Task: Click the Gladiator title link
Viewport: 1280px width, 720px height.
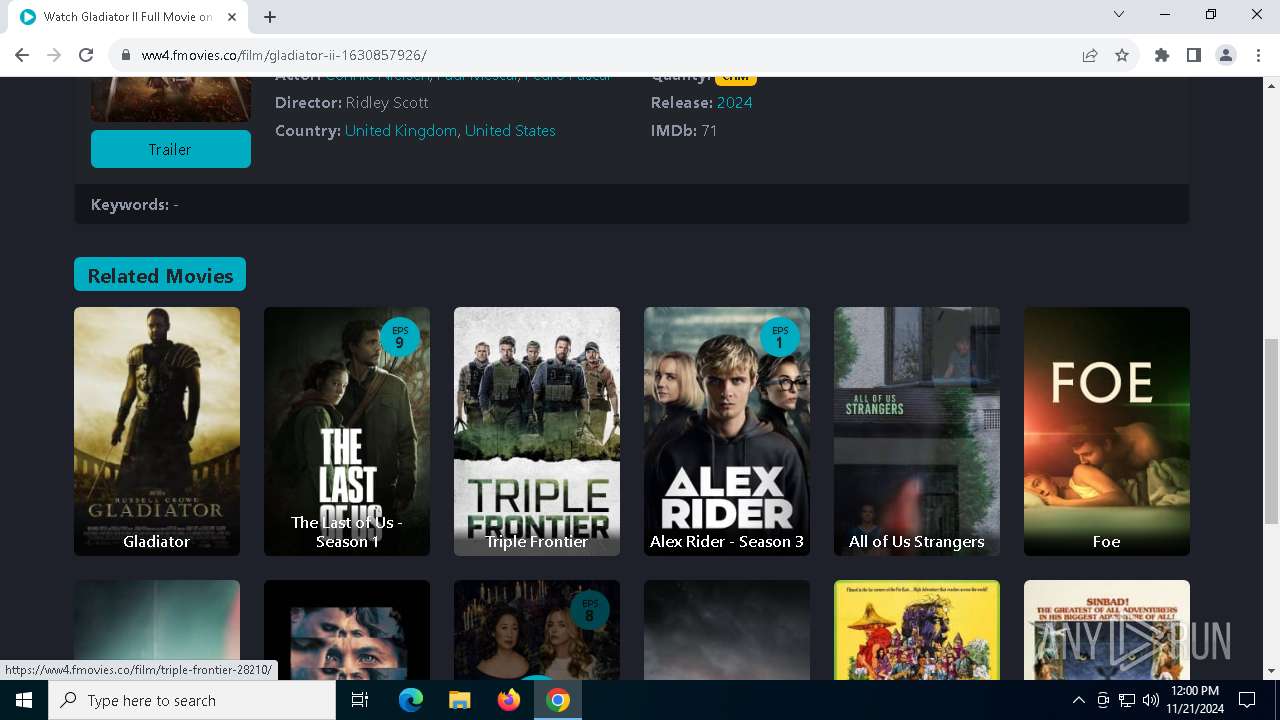Action: [x=156, y=541]
